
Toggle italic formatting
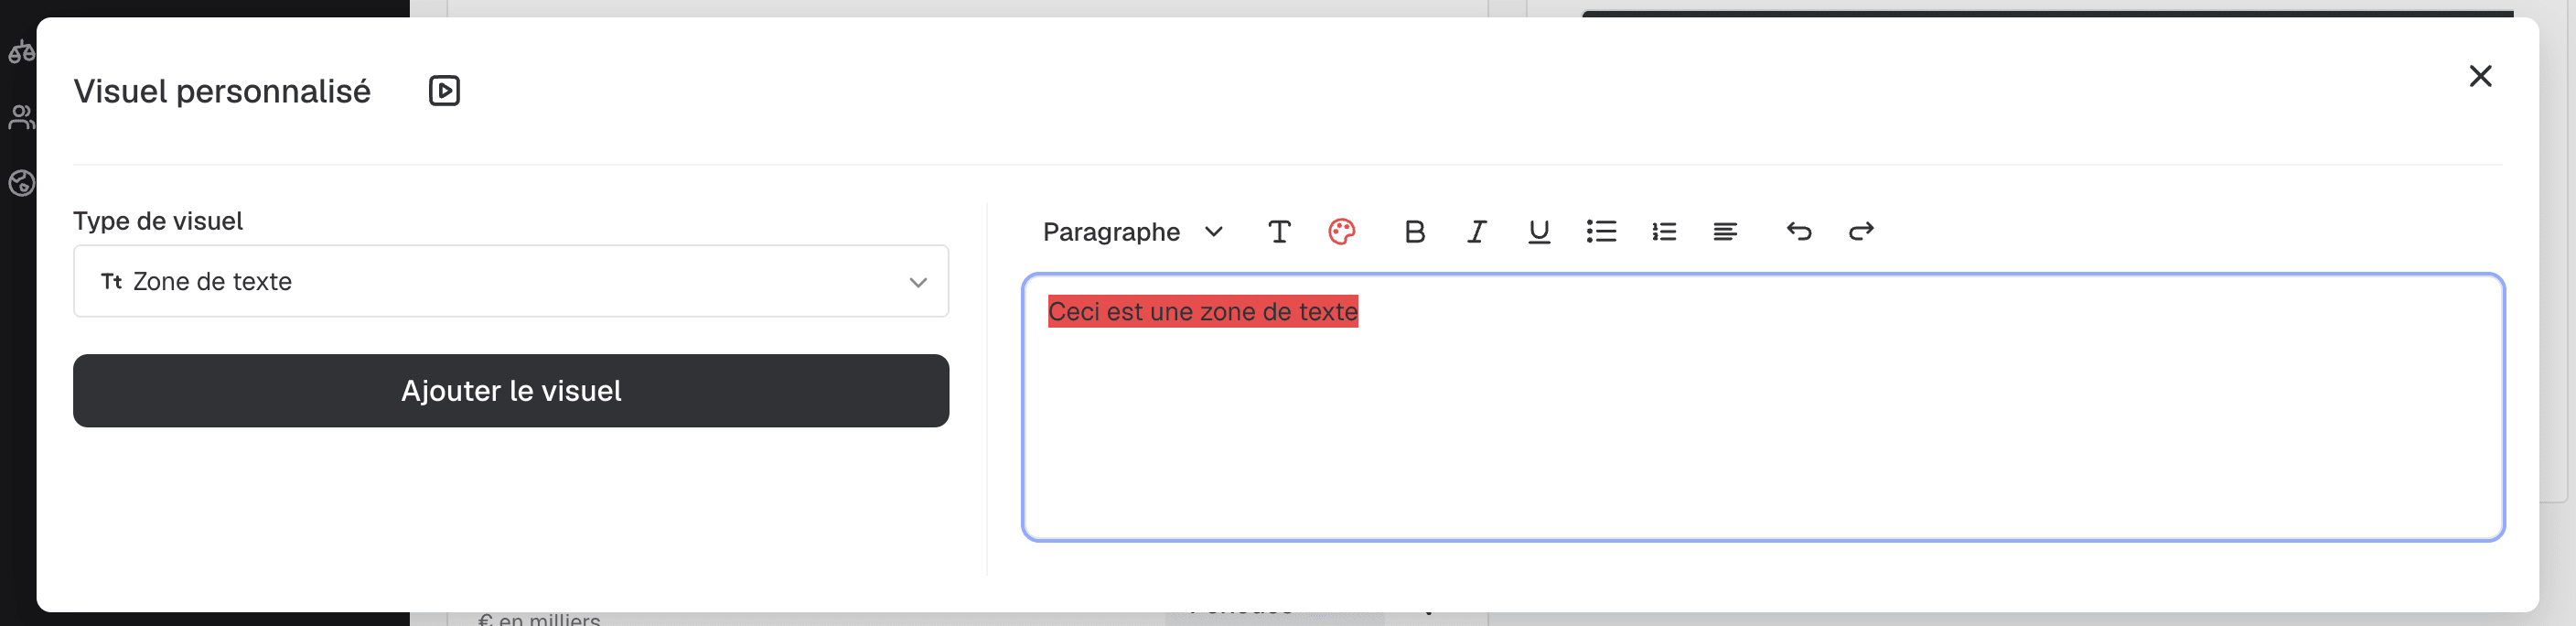coord(1477,232)
